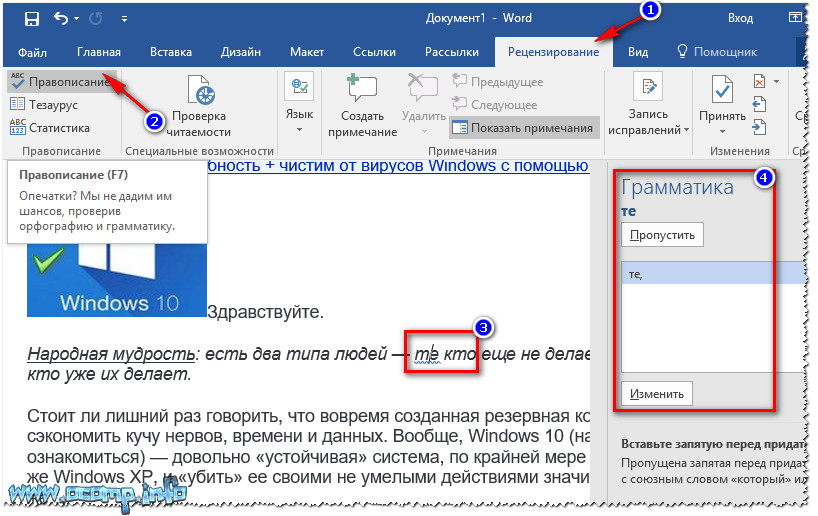This screenshot has width=818, height=516.
Task: Click the Запись исправлений track changes icon
Action: click(x=648, y=86)
